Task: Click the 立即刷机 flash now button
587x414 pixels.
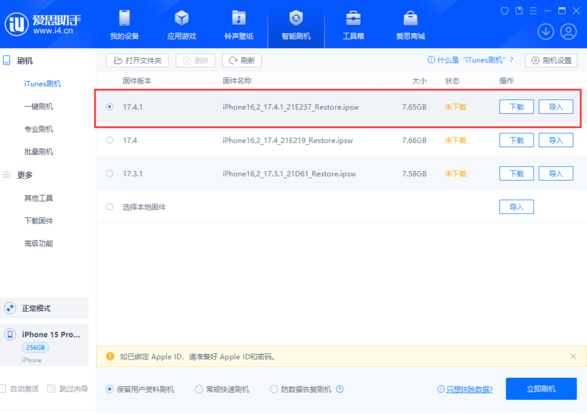Action: pos(541,389)
